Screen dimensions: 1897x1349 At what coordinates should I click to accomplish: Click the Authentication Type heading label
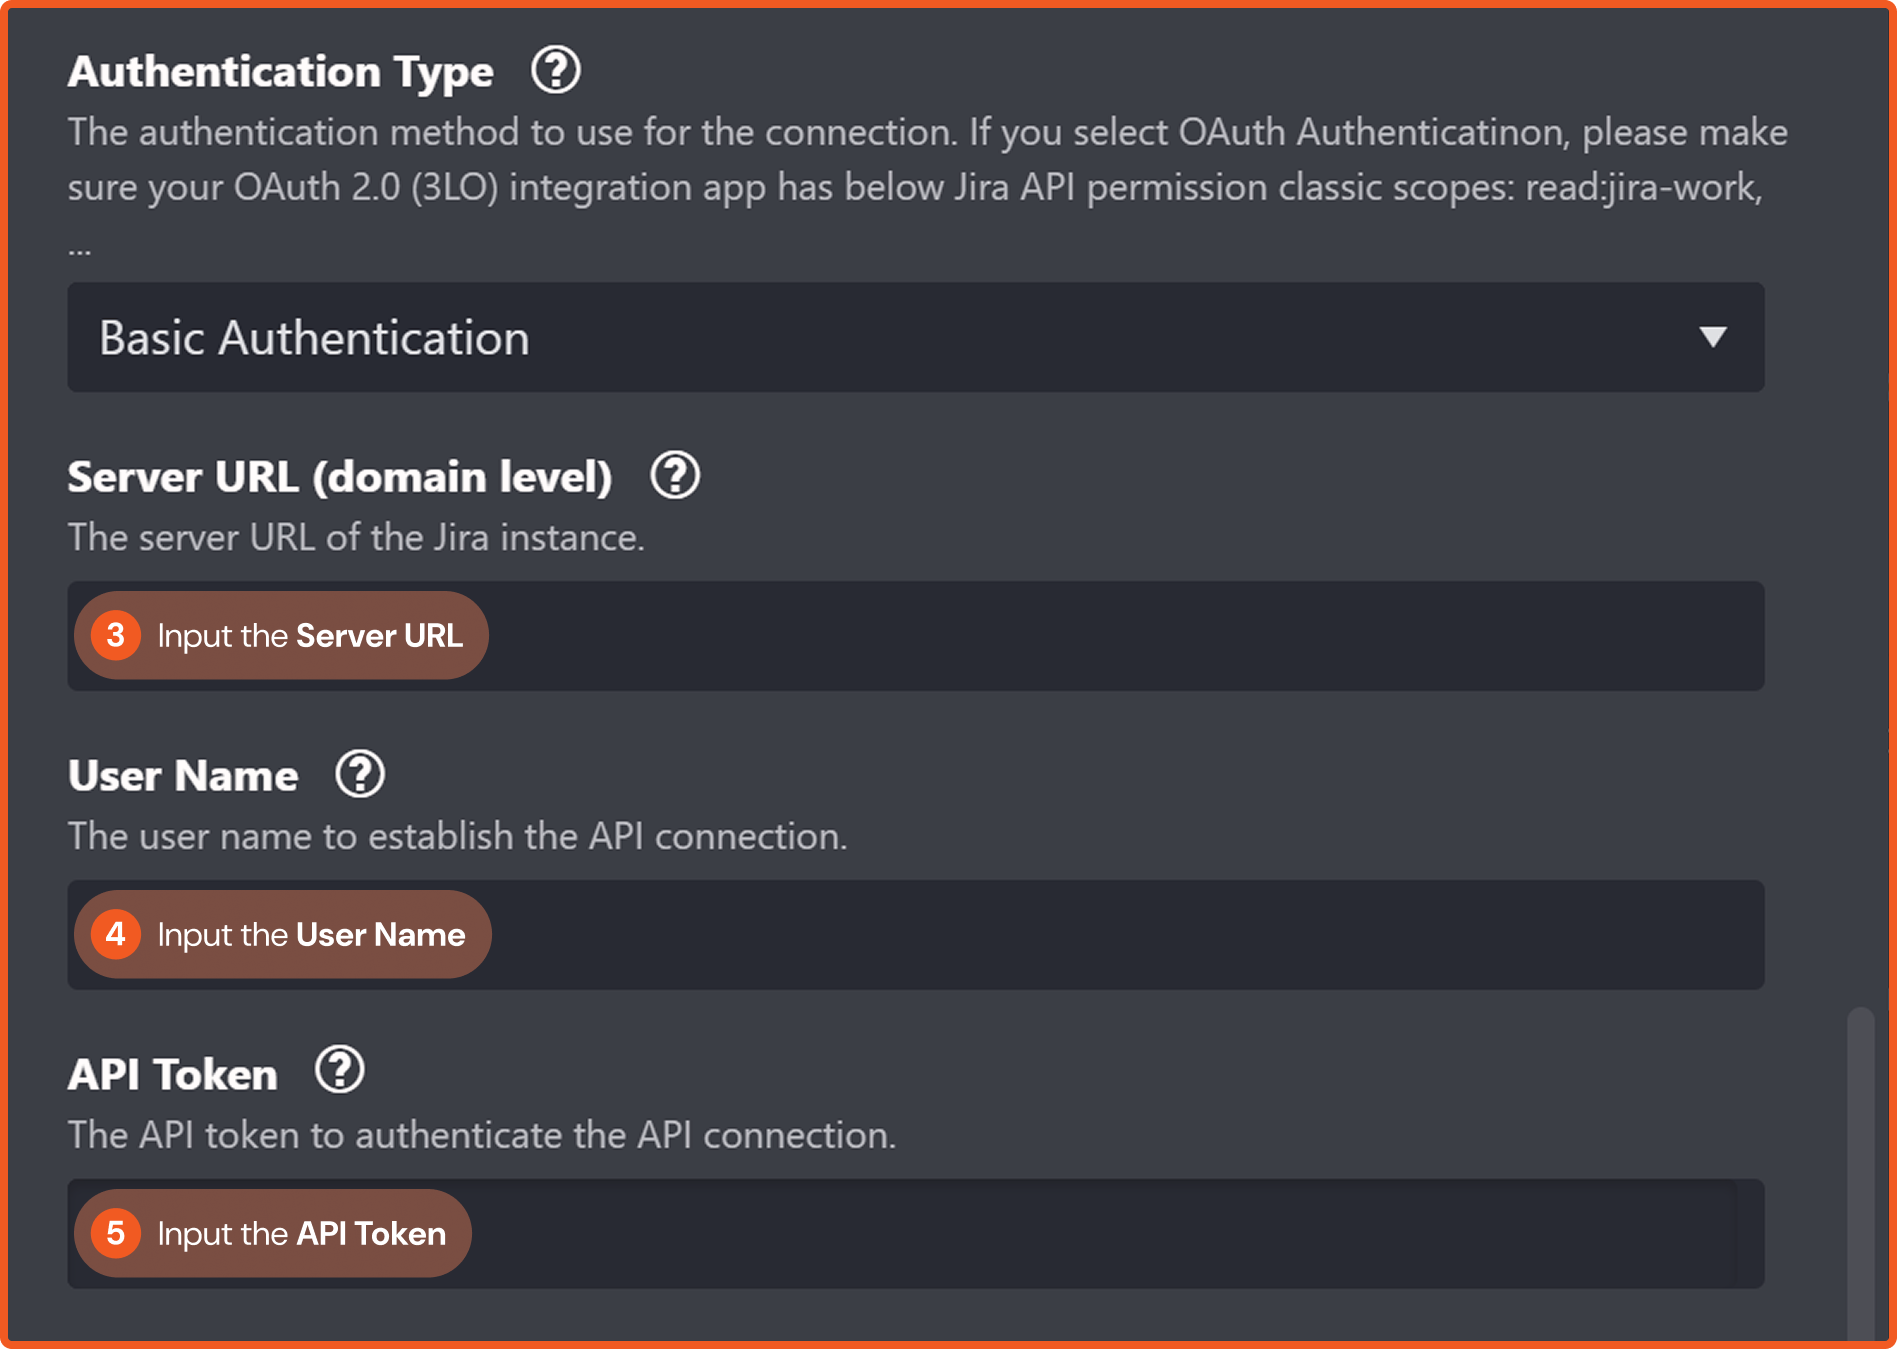[281, 72]
